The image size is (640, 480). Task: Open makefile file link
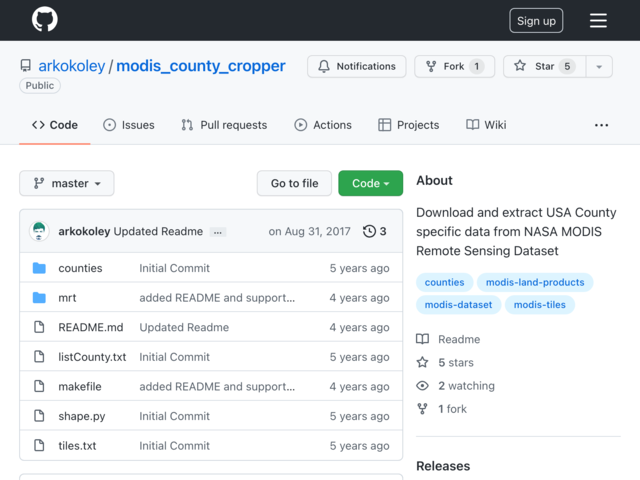pos(80,387)
